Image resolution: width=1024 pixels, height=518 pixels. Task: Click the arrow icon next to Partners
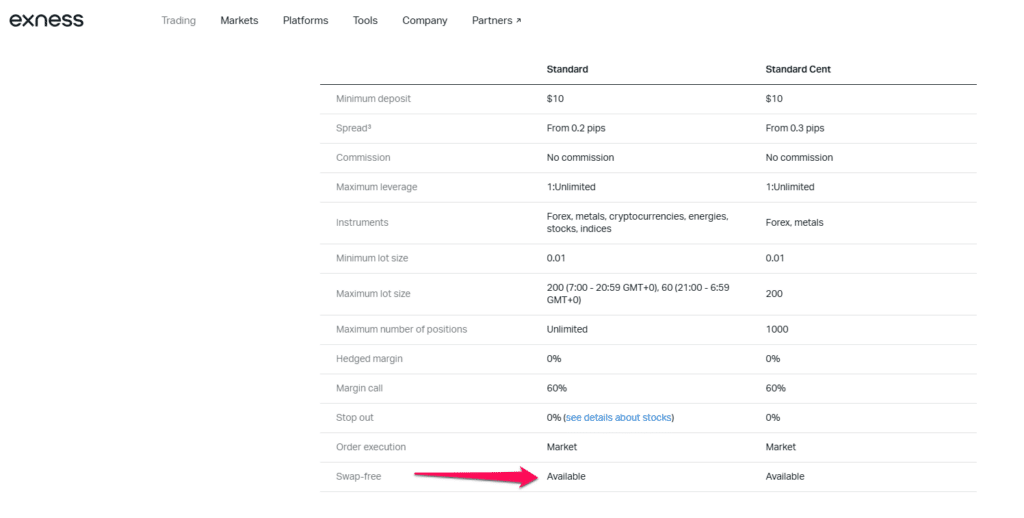519,21
